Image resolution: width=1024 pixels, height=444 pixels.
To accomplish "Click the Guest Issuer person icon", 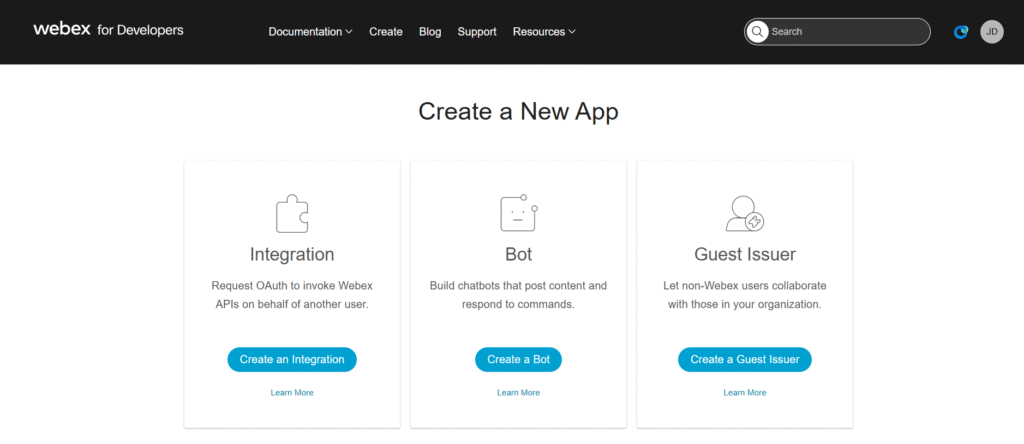I will click(745, 214).
